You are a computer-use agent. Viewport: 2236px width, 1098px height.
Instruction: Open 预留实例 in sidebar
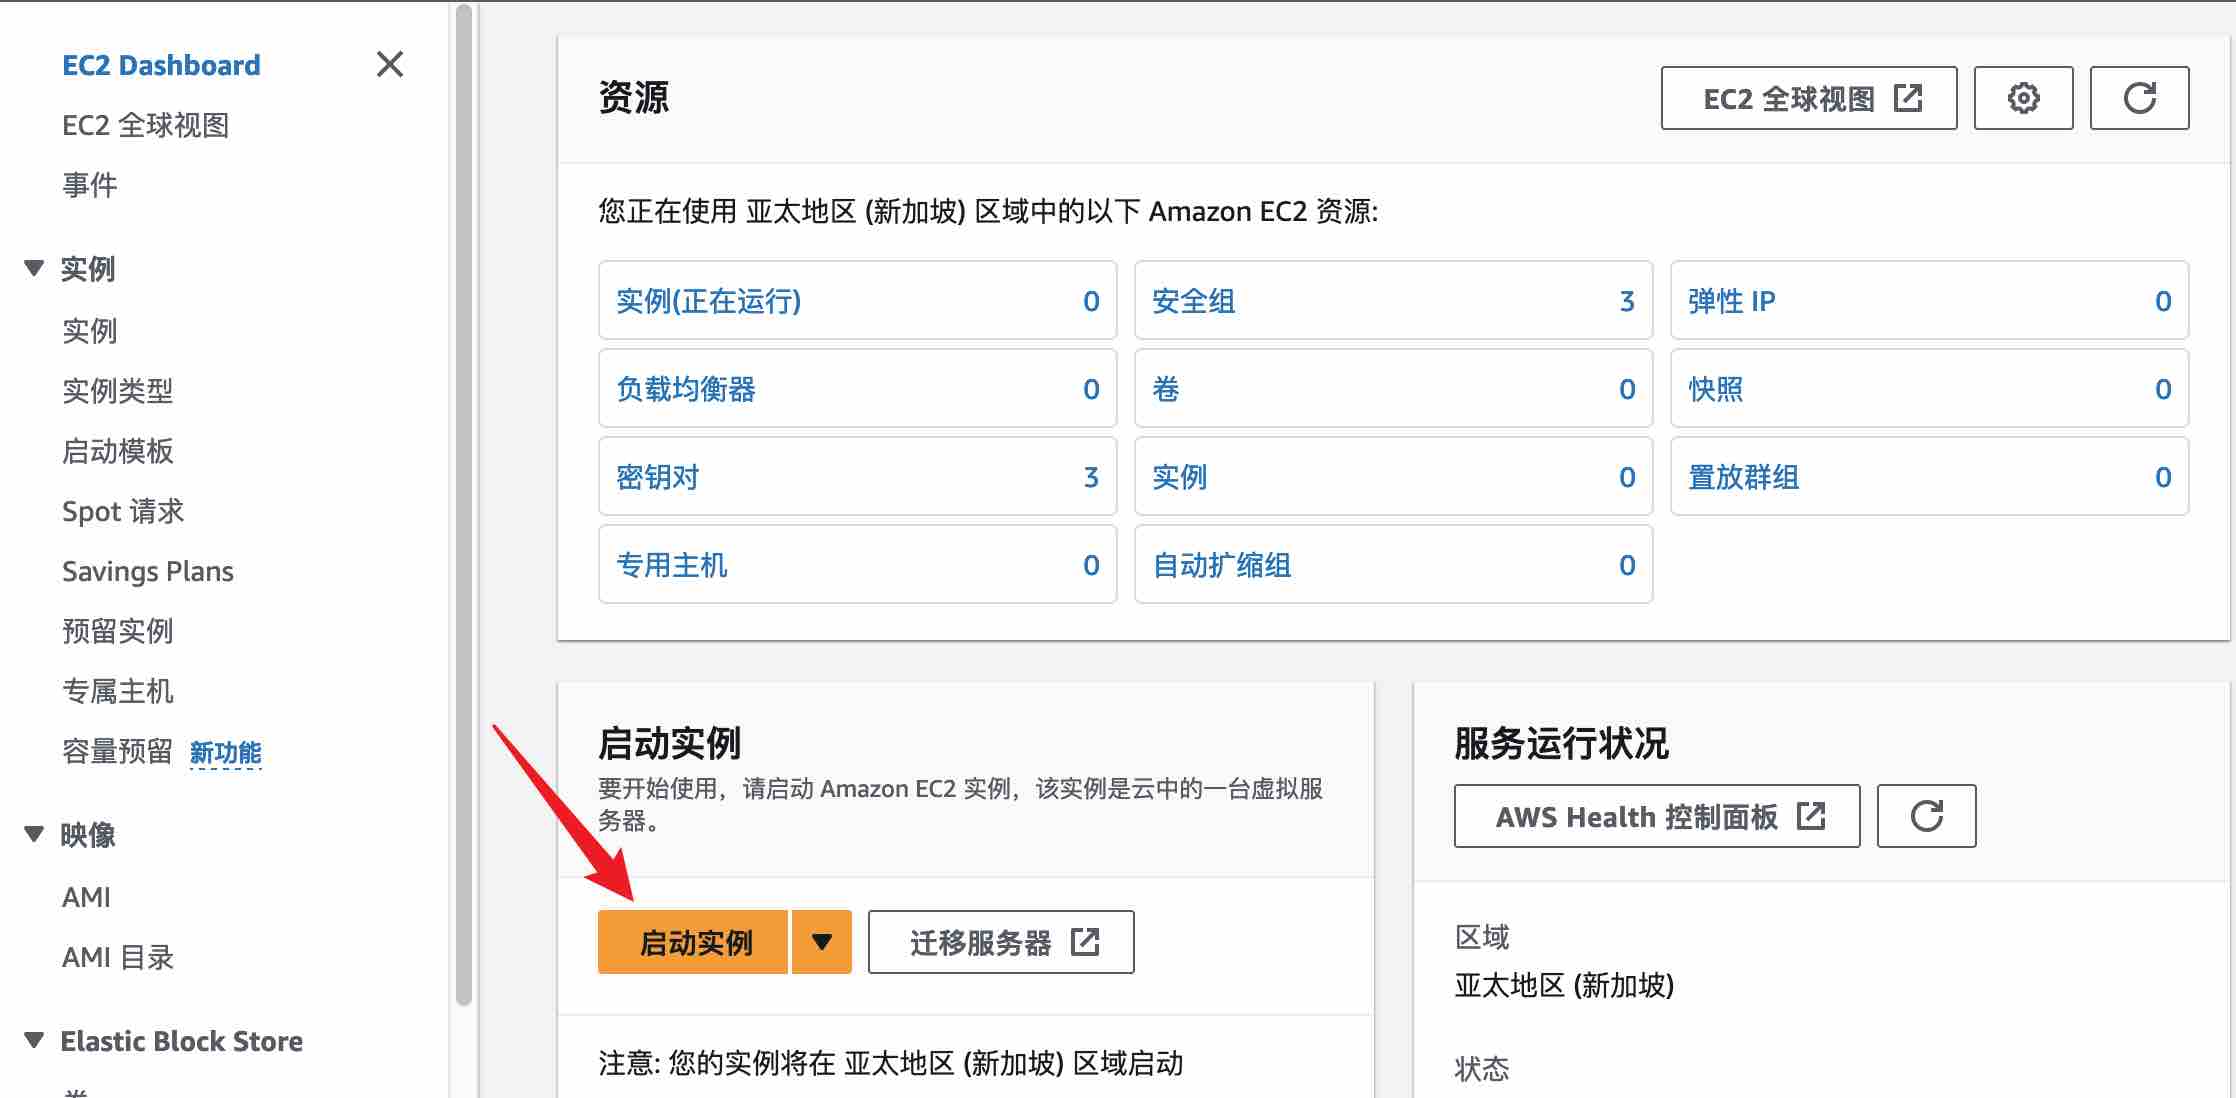[118, 631]
